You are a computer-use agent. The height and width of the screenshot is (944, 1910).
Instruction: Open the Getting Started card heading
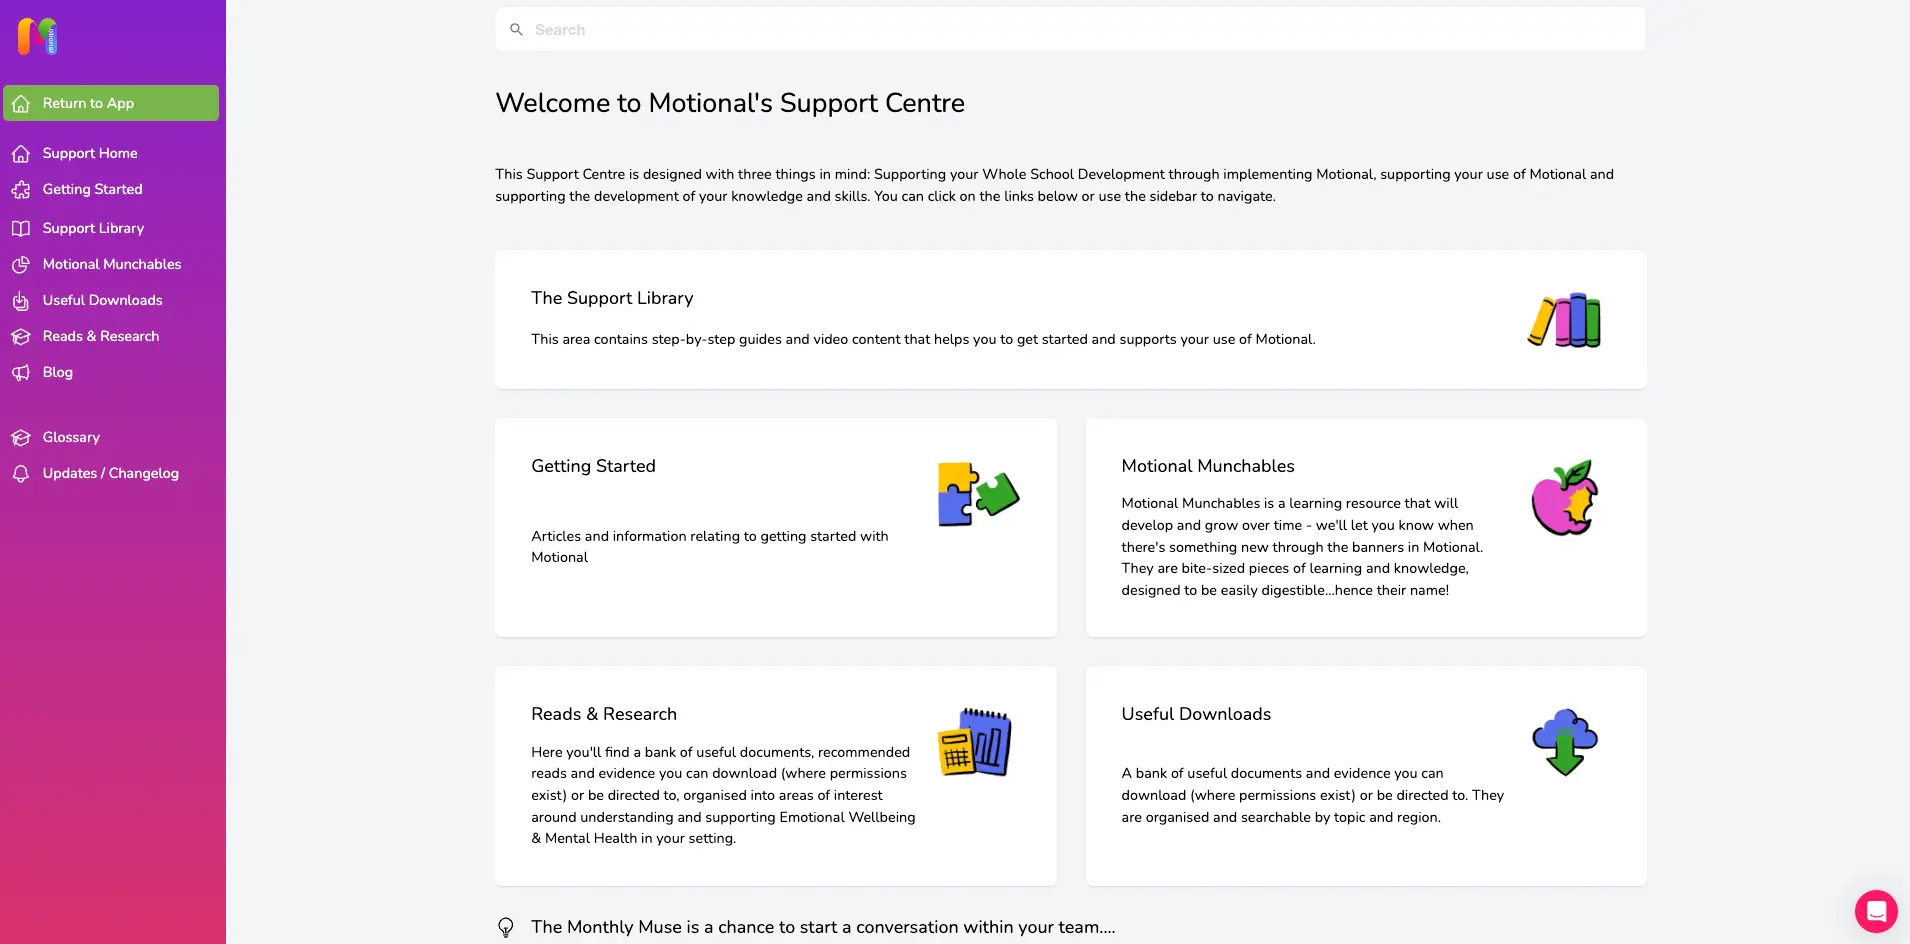tap(593, 466)
